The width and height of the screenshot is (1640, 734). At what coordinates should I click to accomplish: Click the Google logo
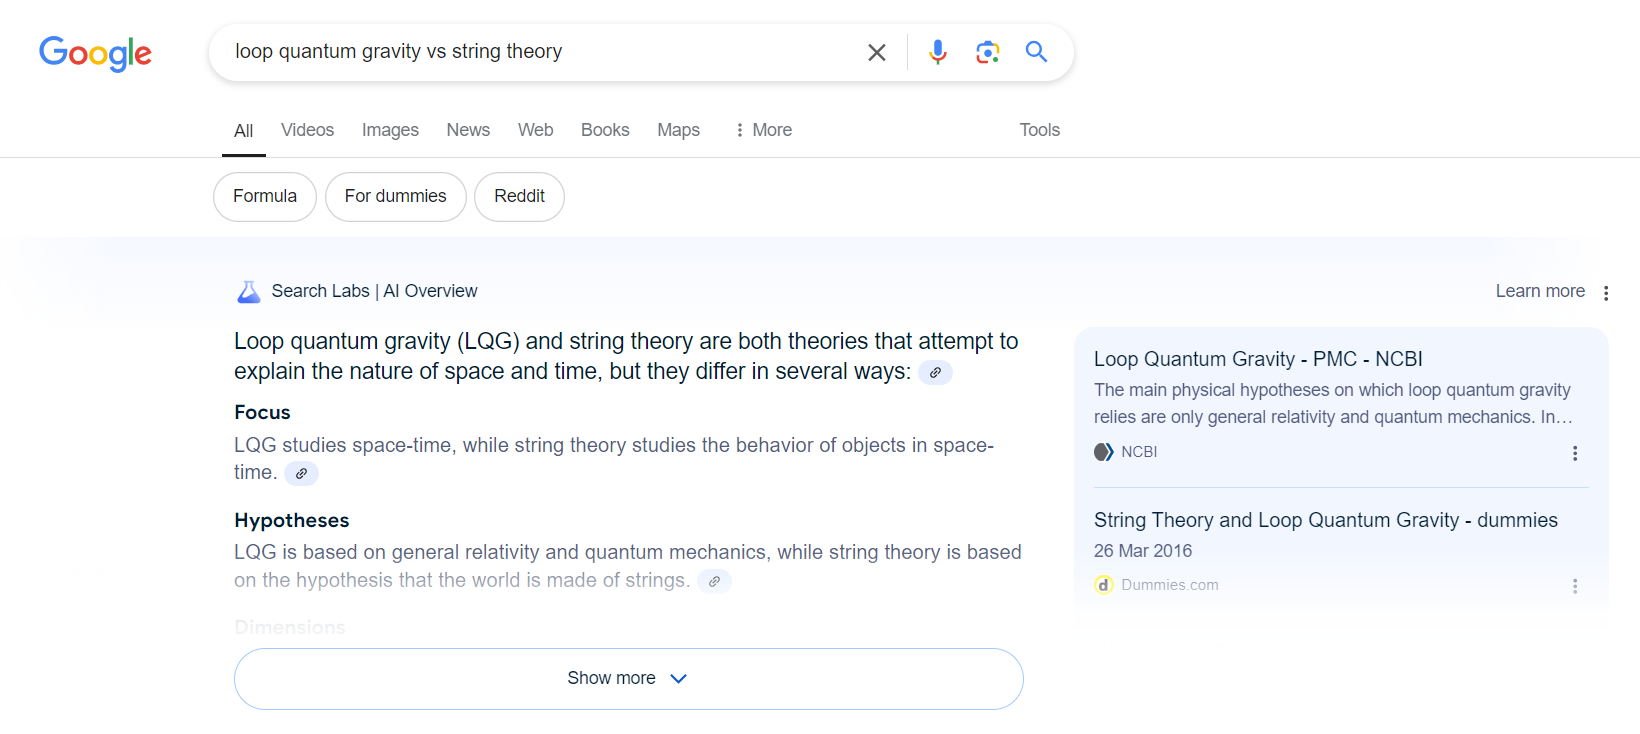click(95, 53)
